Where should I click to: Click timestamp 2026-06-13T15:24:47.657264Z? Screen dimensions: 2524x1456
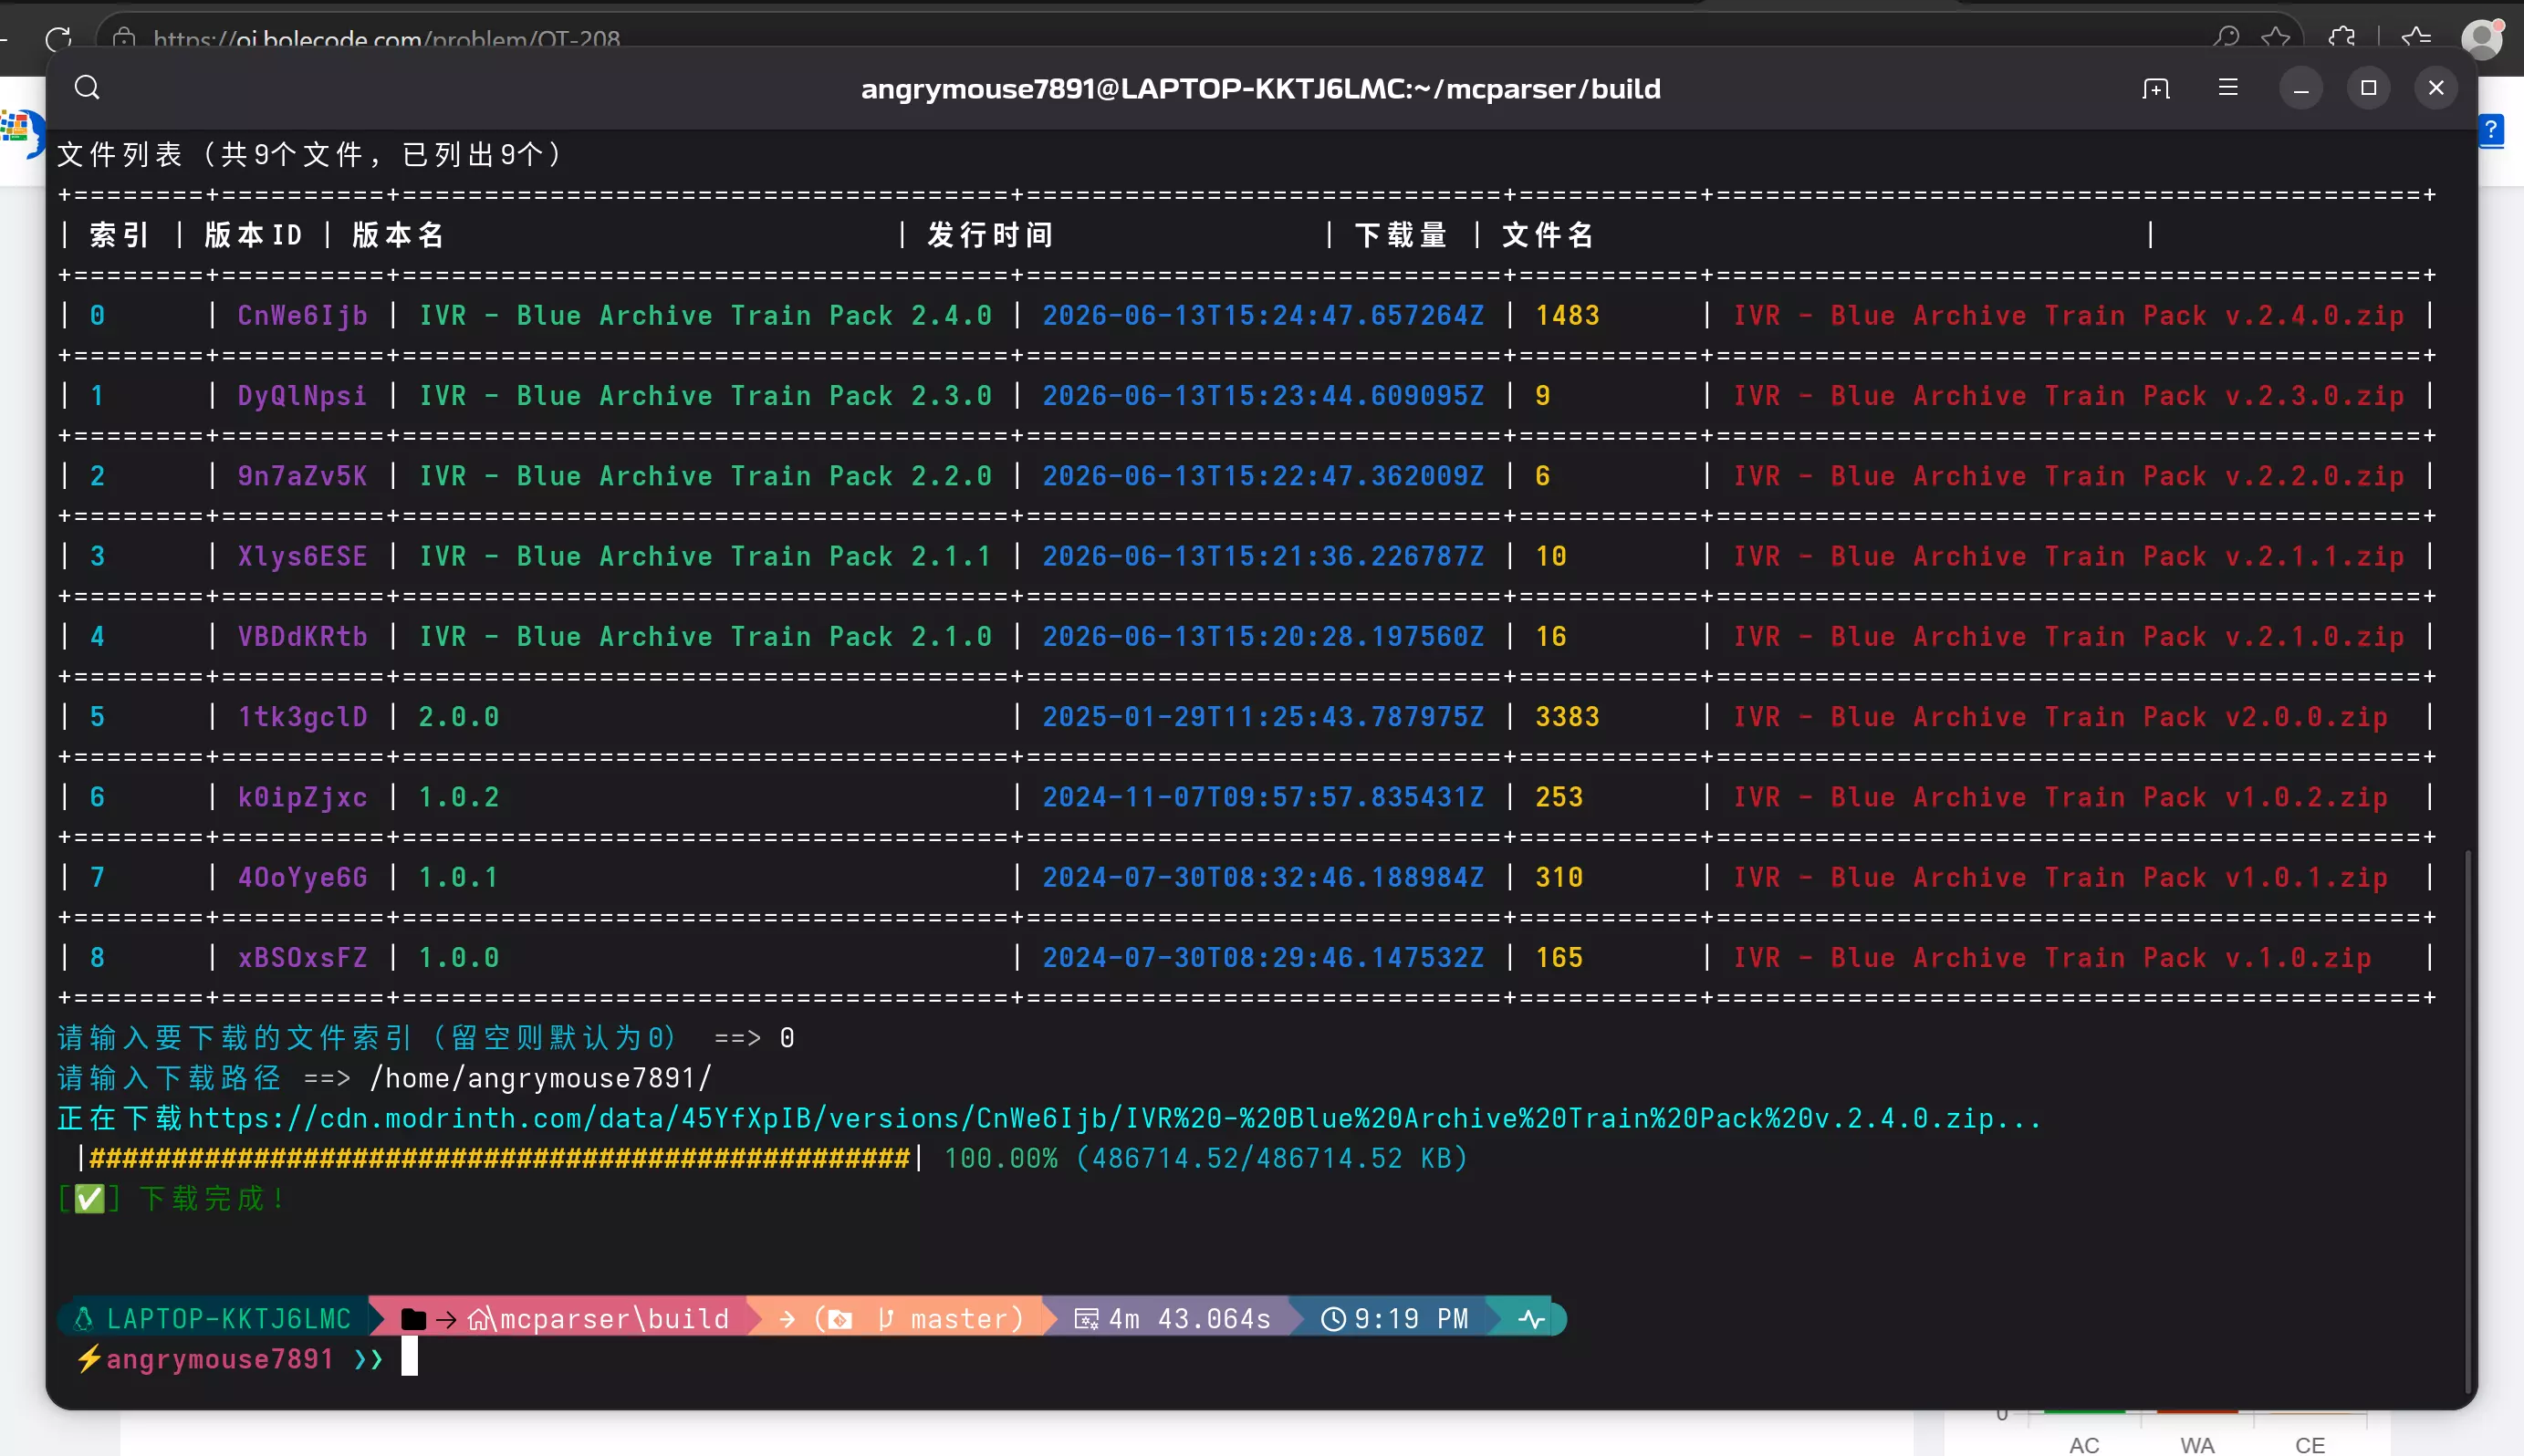tap(1263, 315)
